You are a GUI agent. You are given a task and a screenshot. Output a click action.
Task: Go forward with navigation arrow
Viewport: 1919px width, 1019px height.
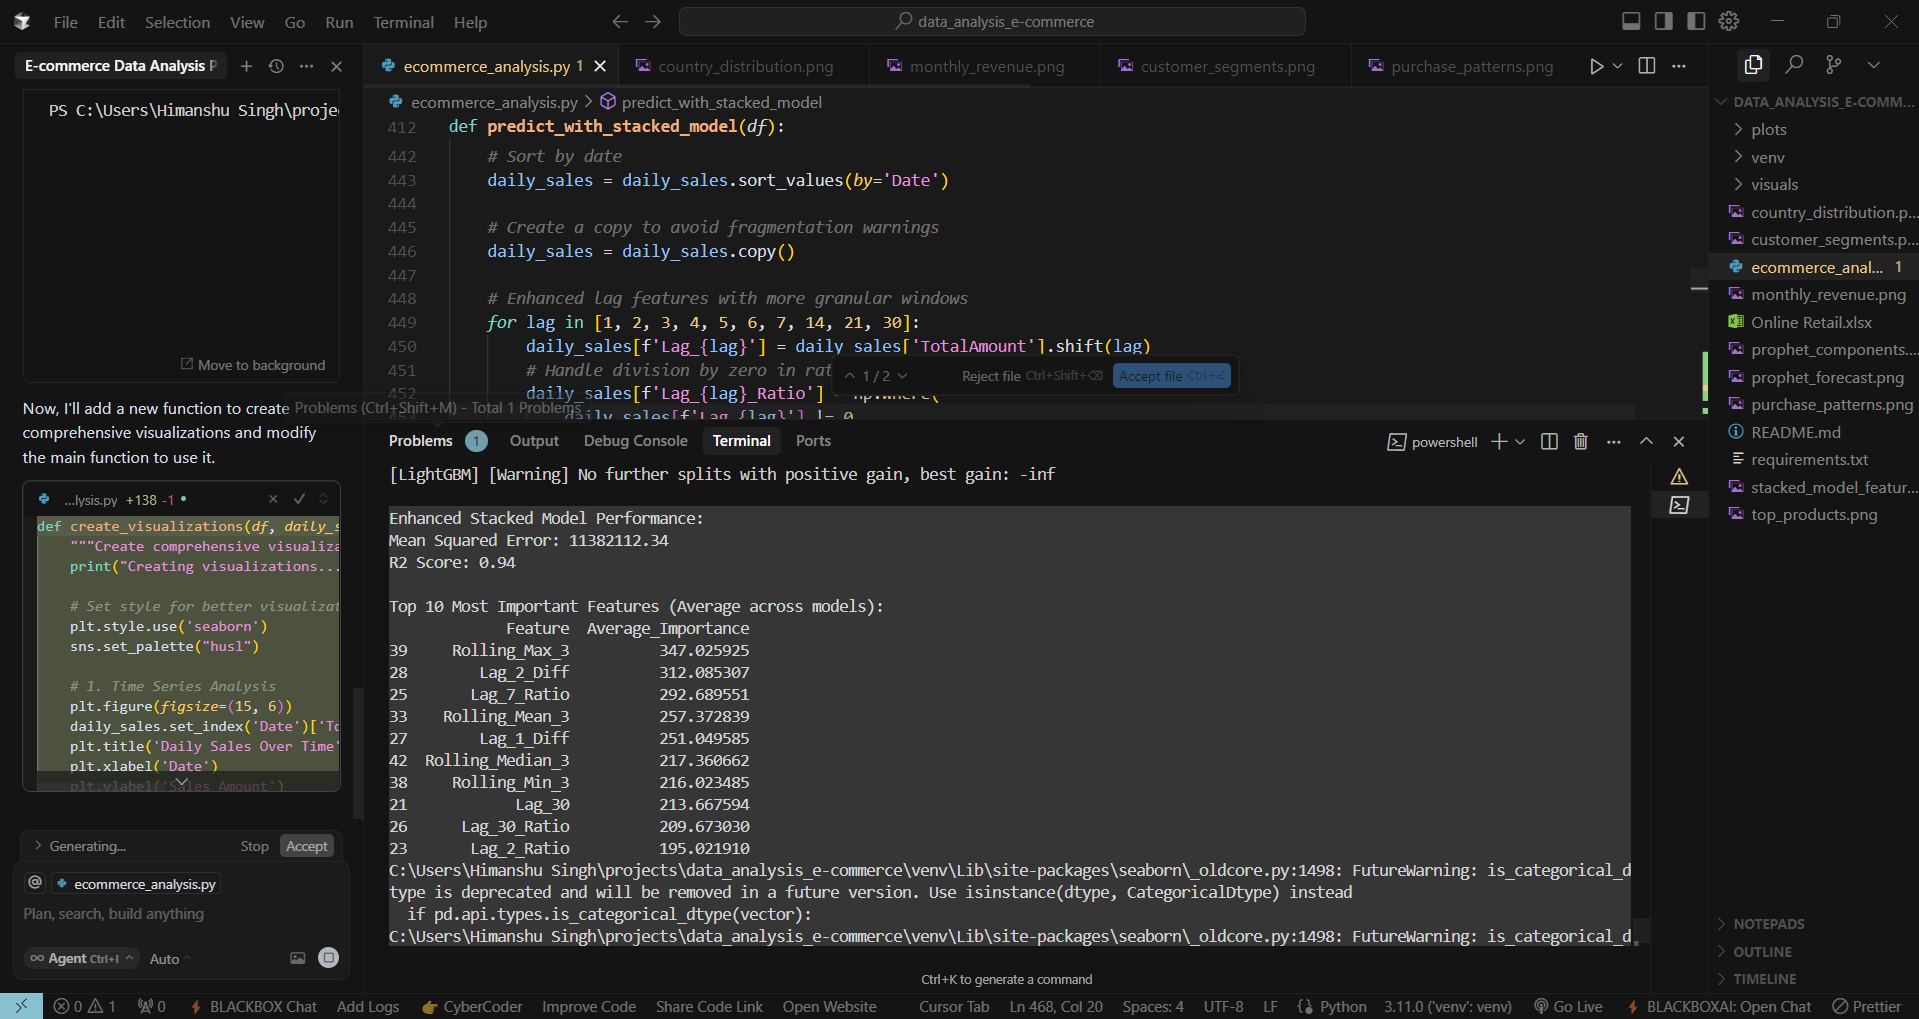point(653,21)
